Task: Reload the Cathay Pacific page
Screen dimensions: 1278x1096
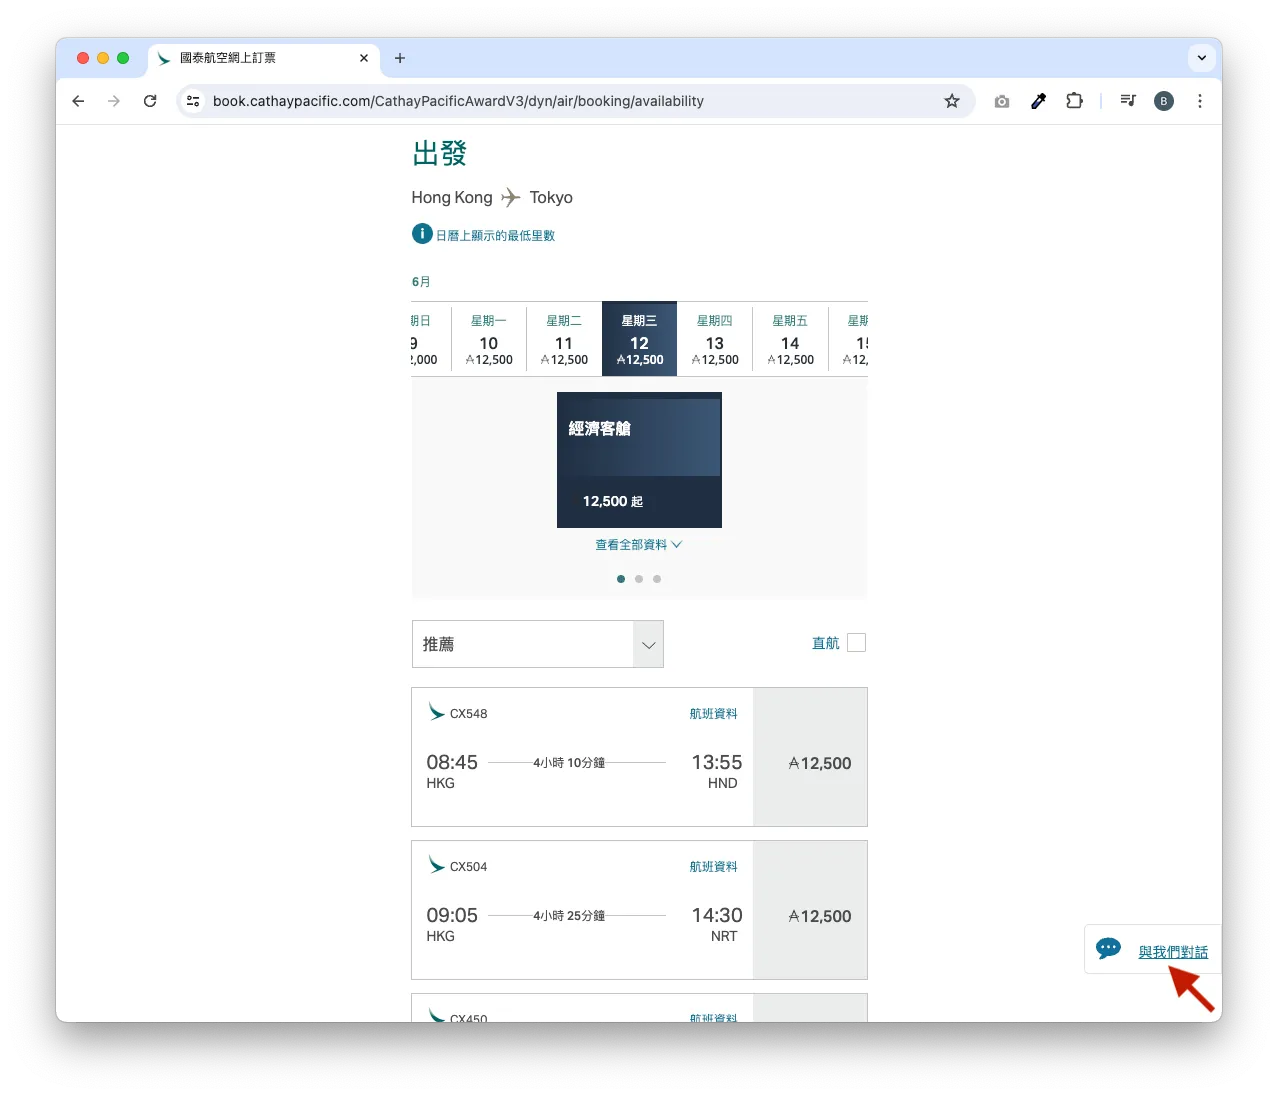Action: pos(150,101)
